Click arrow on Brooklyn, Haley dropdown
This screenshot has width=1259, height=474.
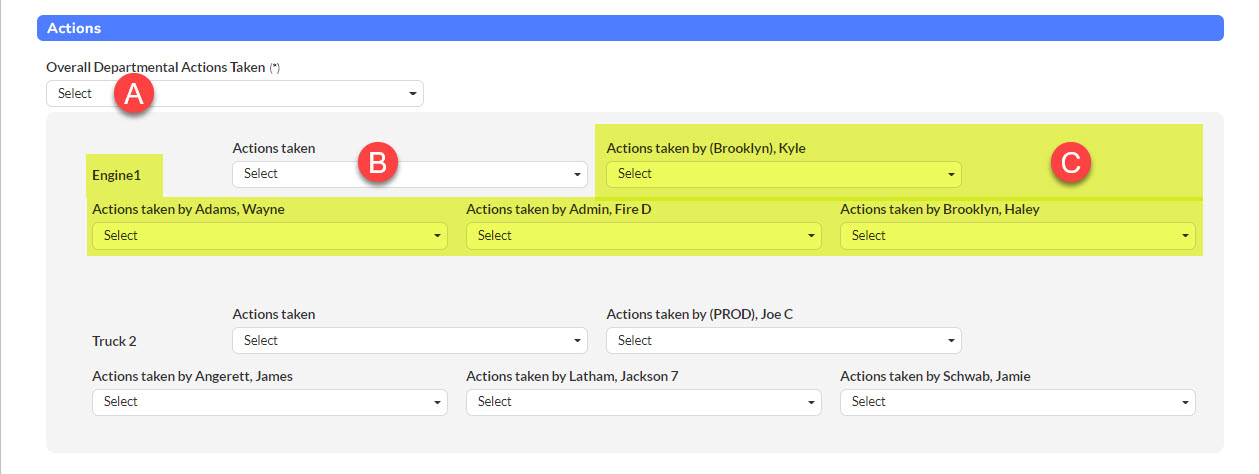click(1186, 237)
